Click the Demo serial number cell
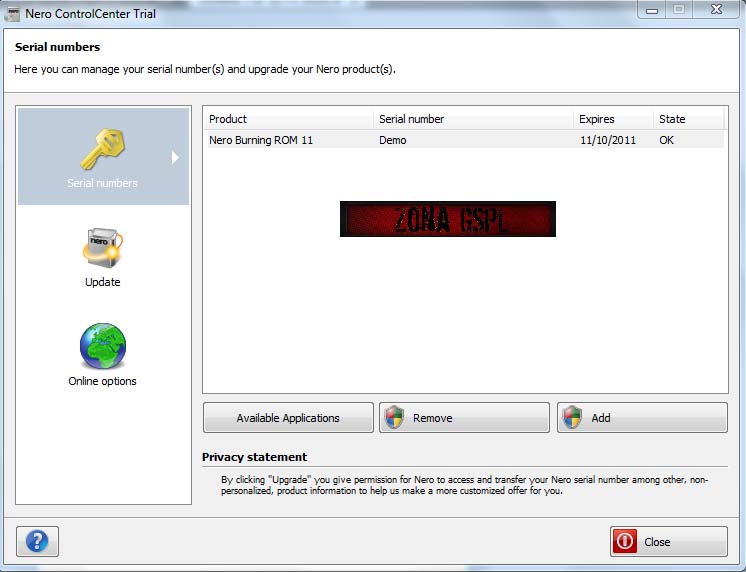 (393, 140)
